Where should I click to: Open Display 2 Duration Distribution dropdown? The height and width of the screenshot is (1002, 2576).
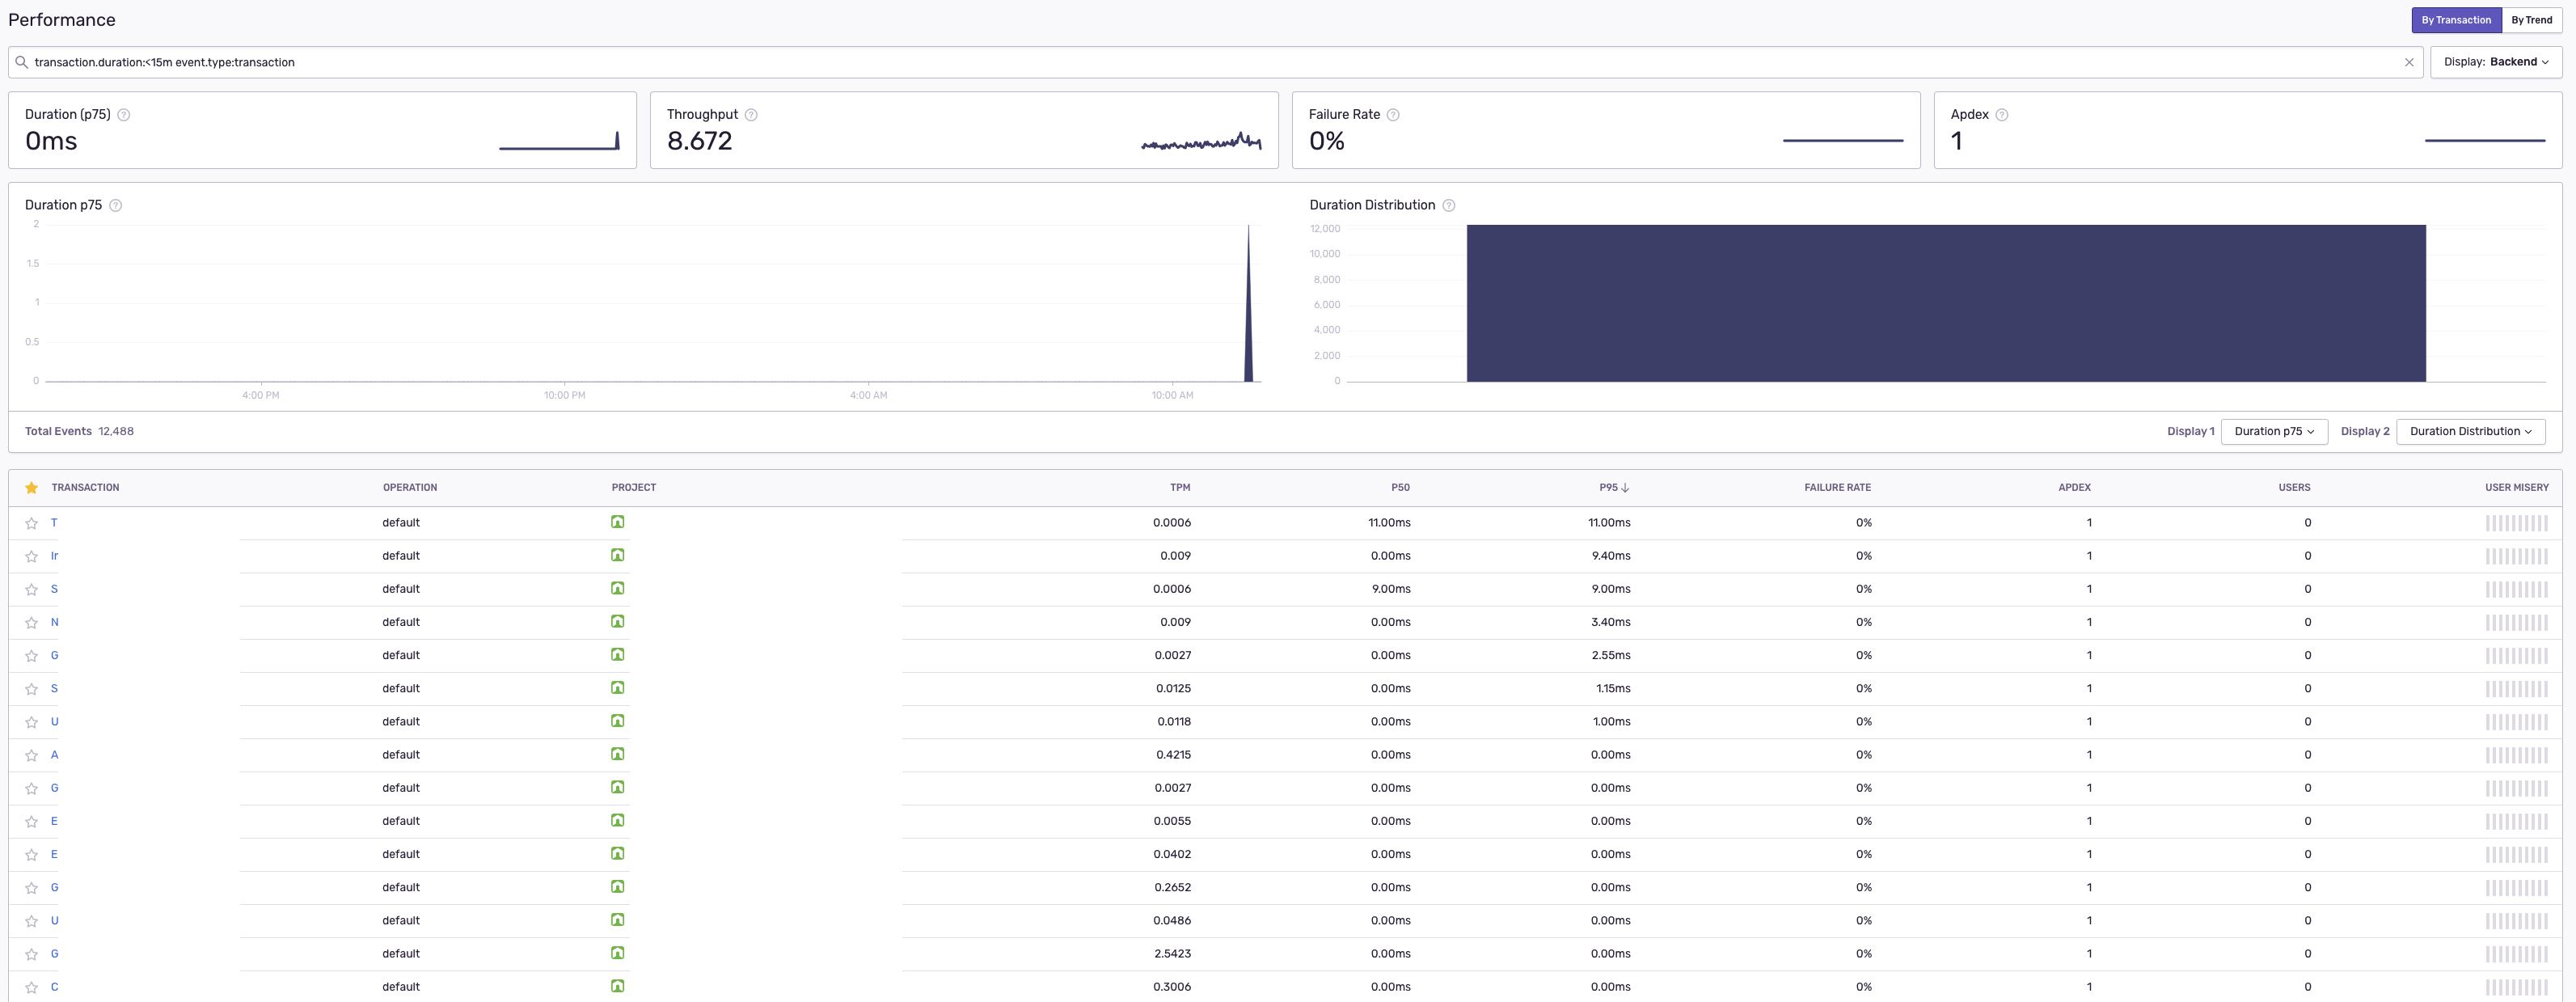coord(2470,432)
